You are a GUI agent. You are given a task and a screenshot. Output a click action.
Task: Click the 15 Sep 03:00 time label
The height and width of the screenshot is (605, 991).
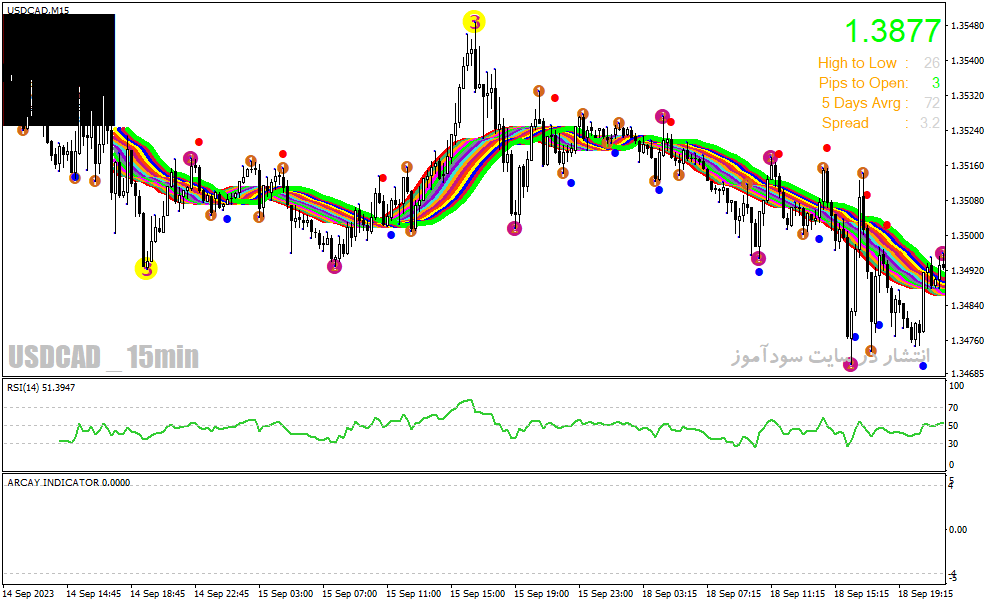click(286, 594)
